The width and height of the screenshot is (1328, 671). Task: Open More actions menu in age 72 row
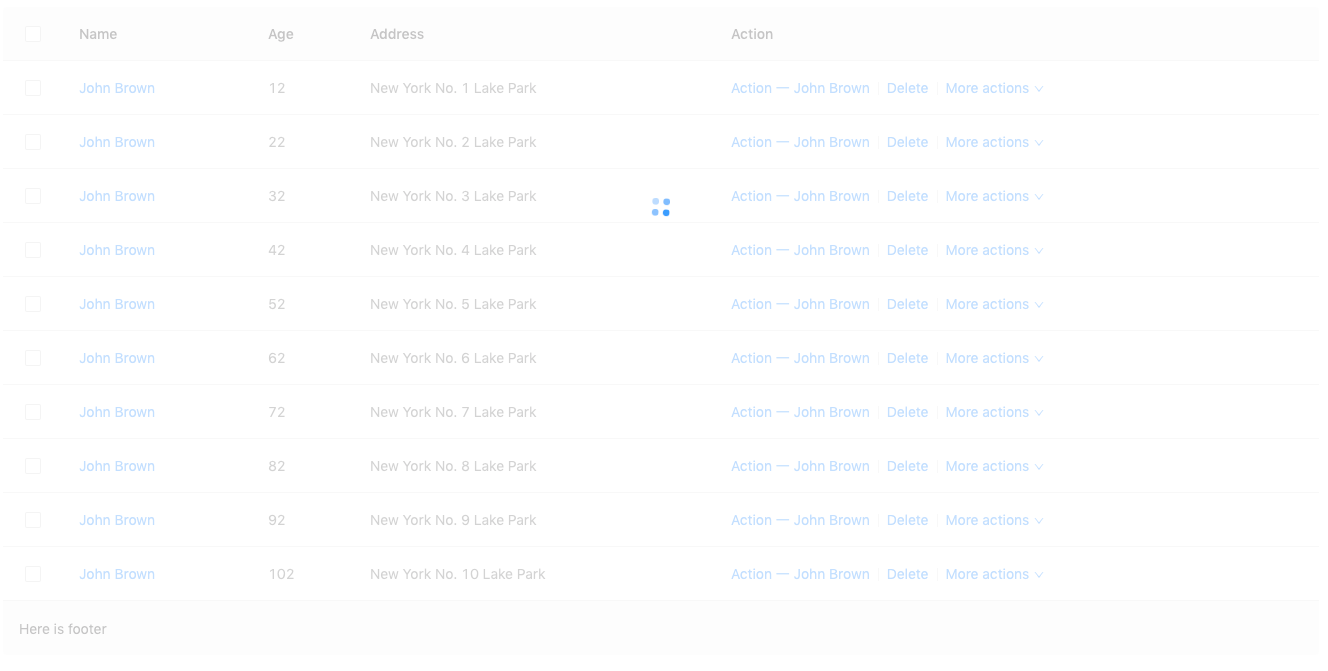994,412
